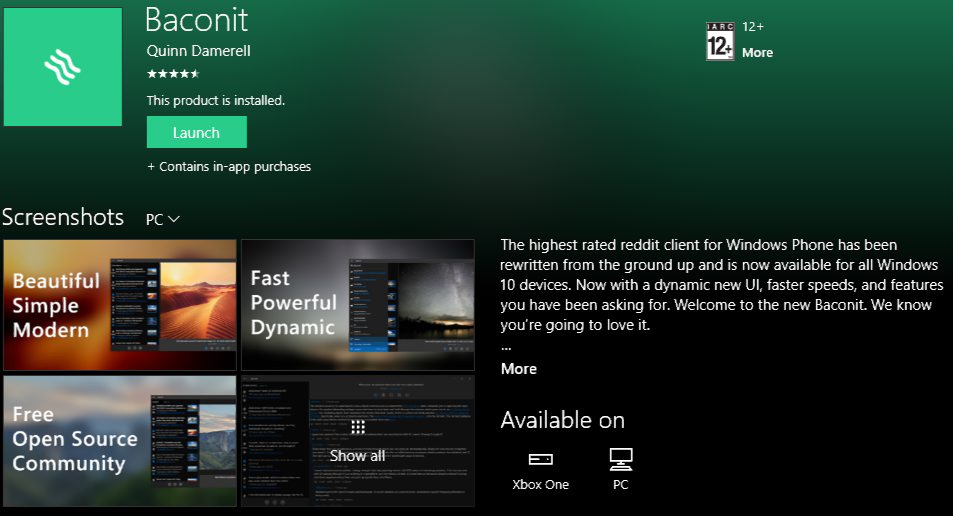Launch the Baconit app

[x=196, y=132]
